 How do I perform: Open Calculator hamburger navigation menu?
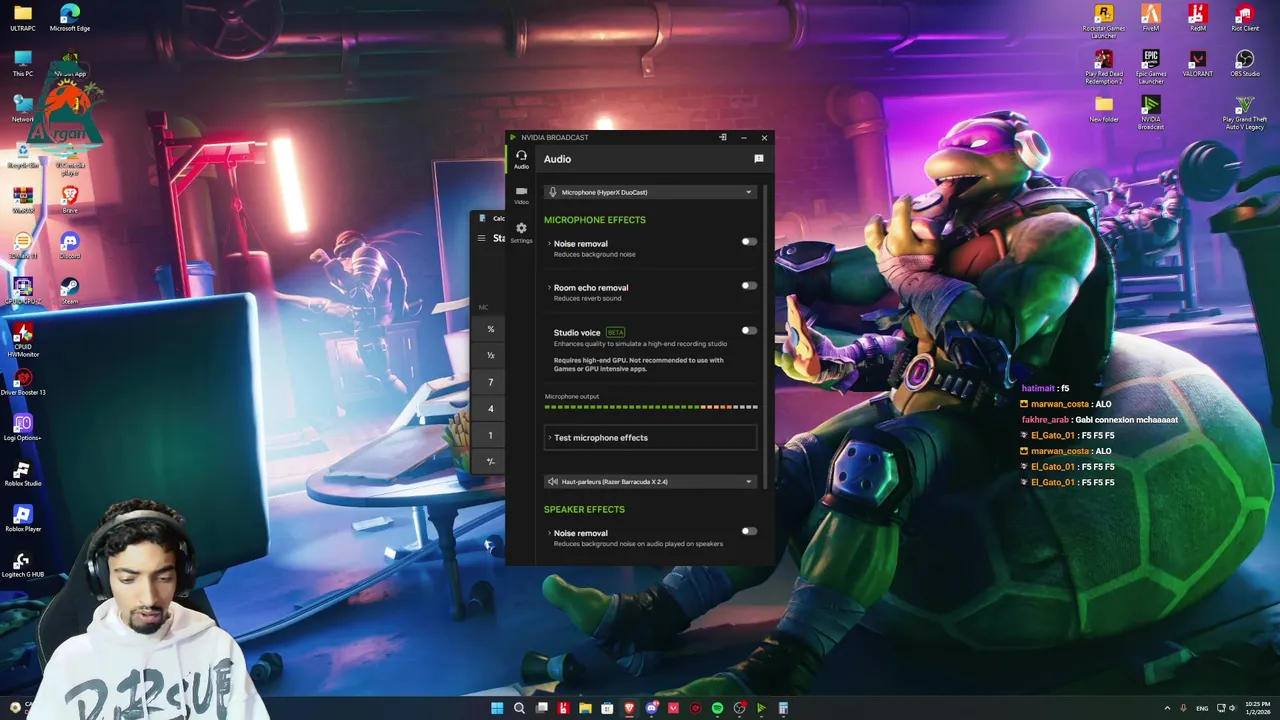click(x=481, y=238)
